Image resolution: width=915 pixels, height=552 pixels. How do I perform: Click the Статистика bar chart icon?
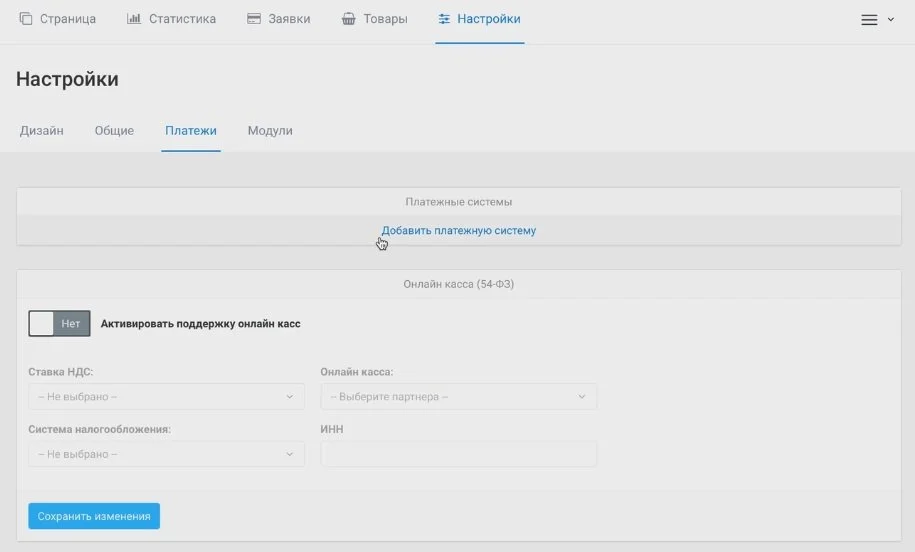point(134,19)
